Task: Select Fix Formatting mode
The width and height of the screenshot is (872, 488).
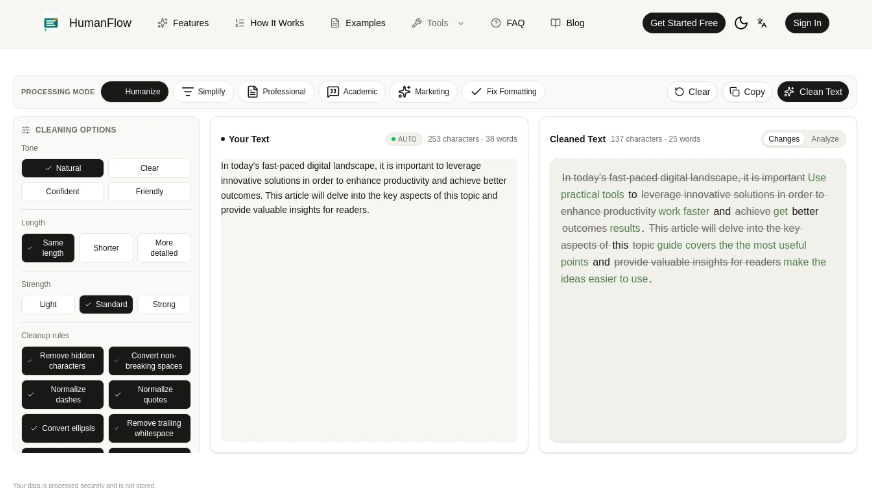Action: pyautogui.click(x=503, y=92)
